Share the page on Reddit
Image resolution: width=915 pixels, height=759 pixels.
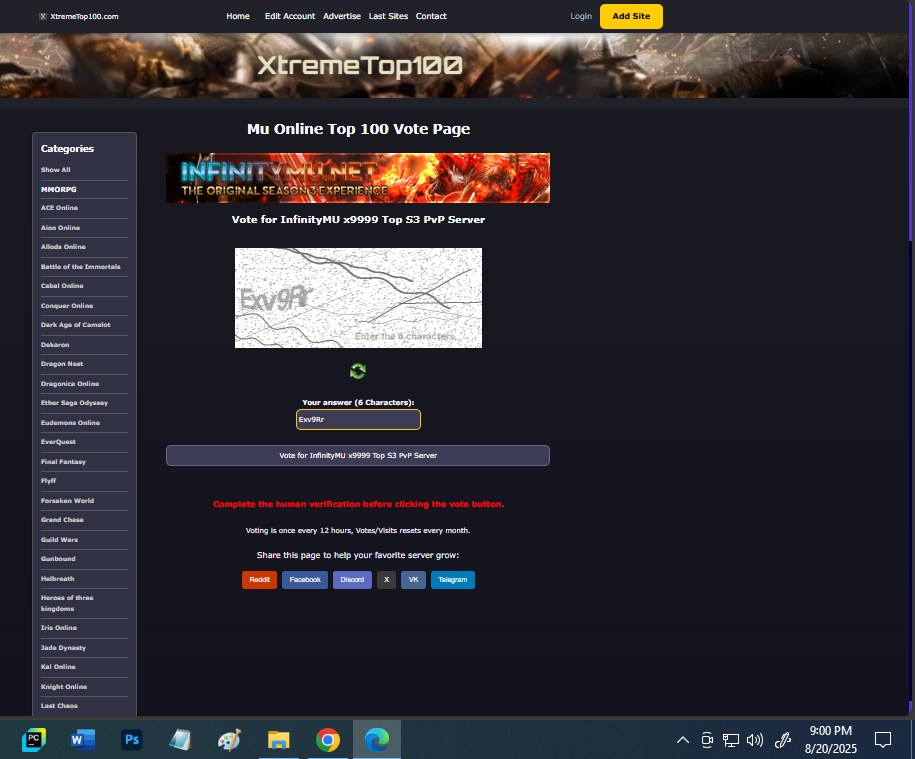259,580
